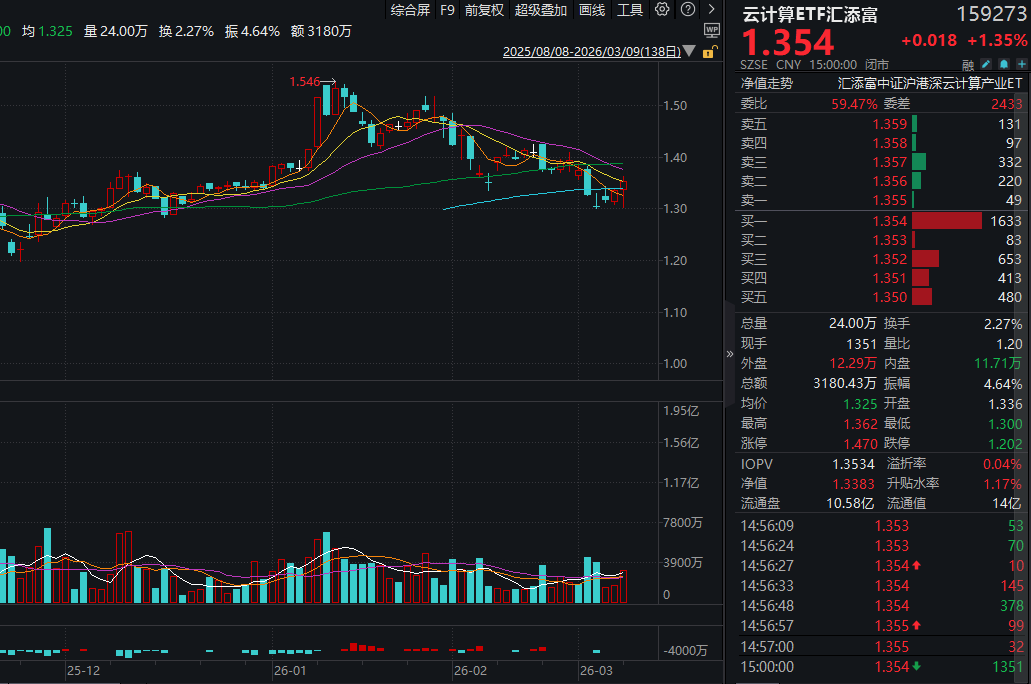This screenshot has width=1031, height=684.
Task: Click the 融 margin trading icon
Action: click(x=968, y=62)
